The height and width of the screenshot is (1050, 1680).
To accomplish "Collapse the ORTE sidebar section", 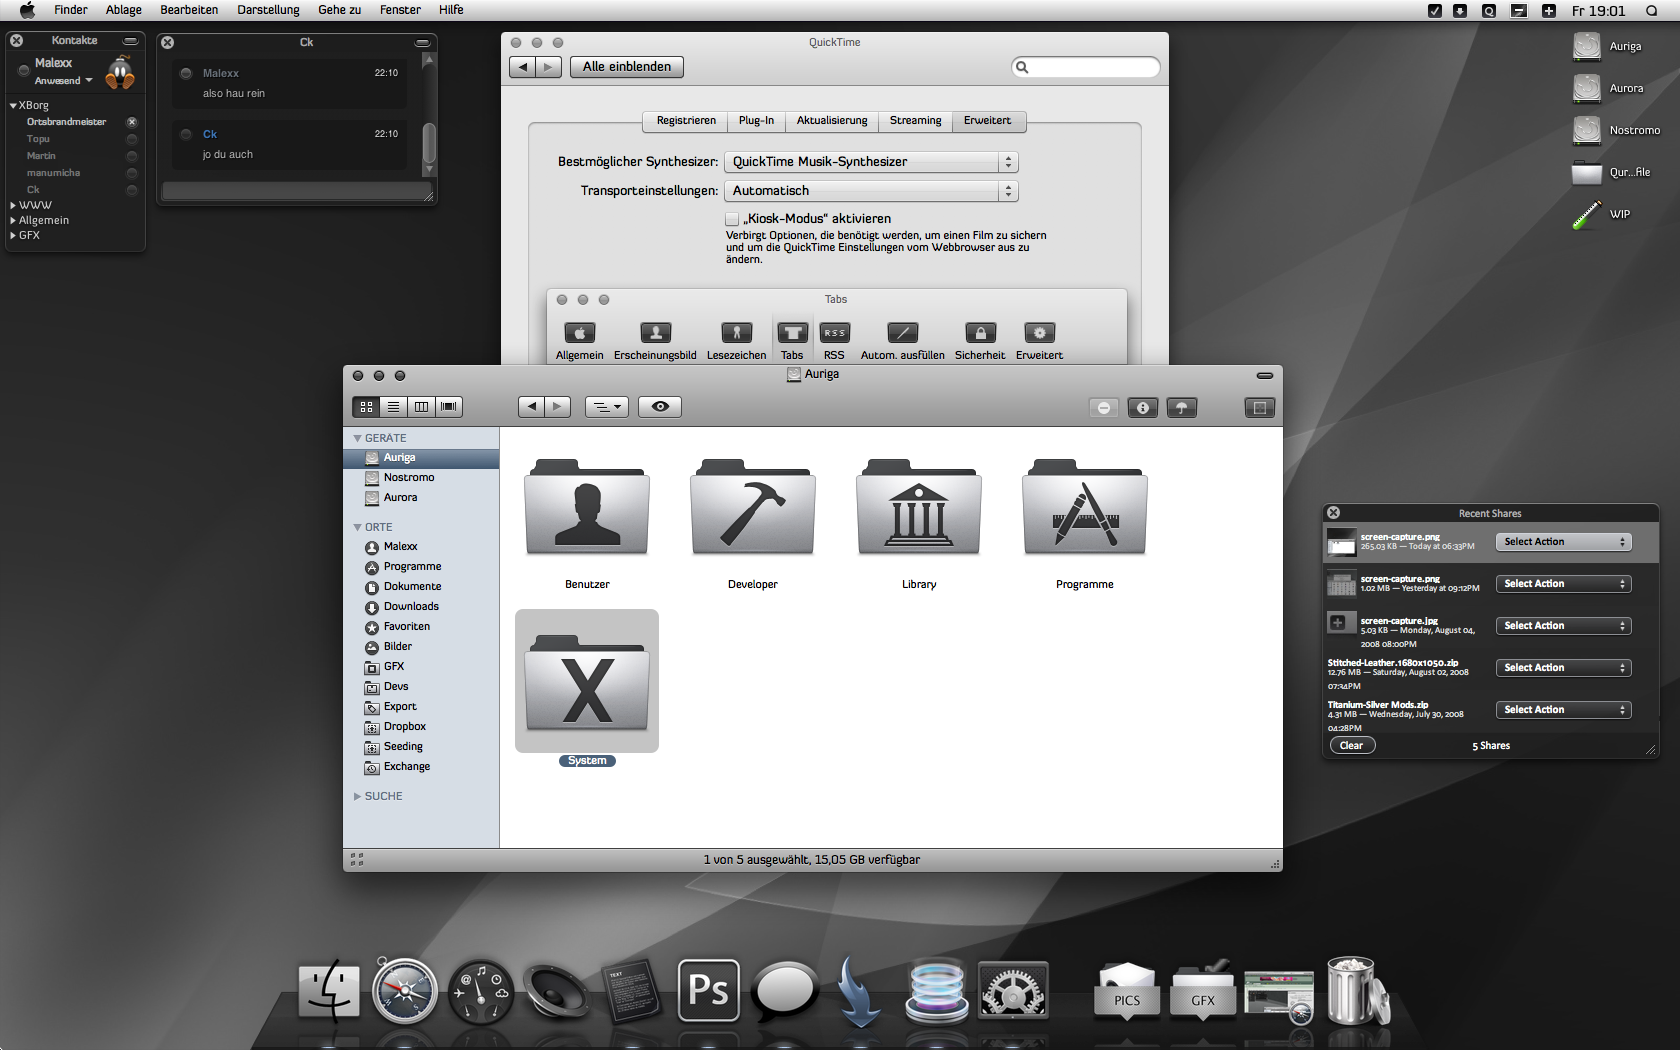I will (357, 528).
